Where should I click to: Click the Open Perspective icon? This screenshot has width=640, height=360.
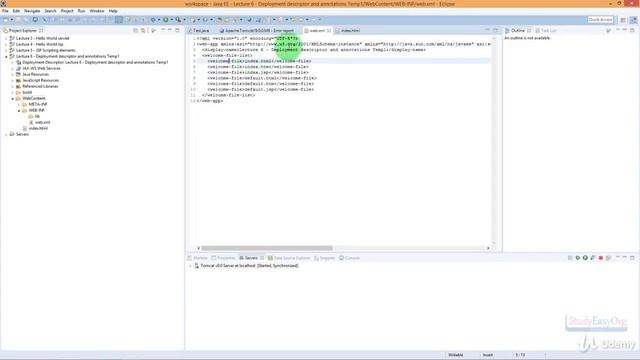click(623, 20)
